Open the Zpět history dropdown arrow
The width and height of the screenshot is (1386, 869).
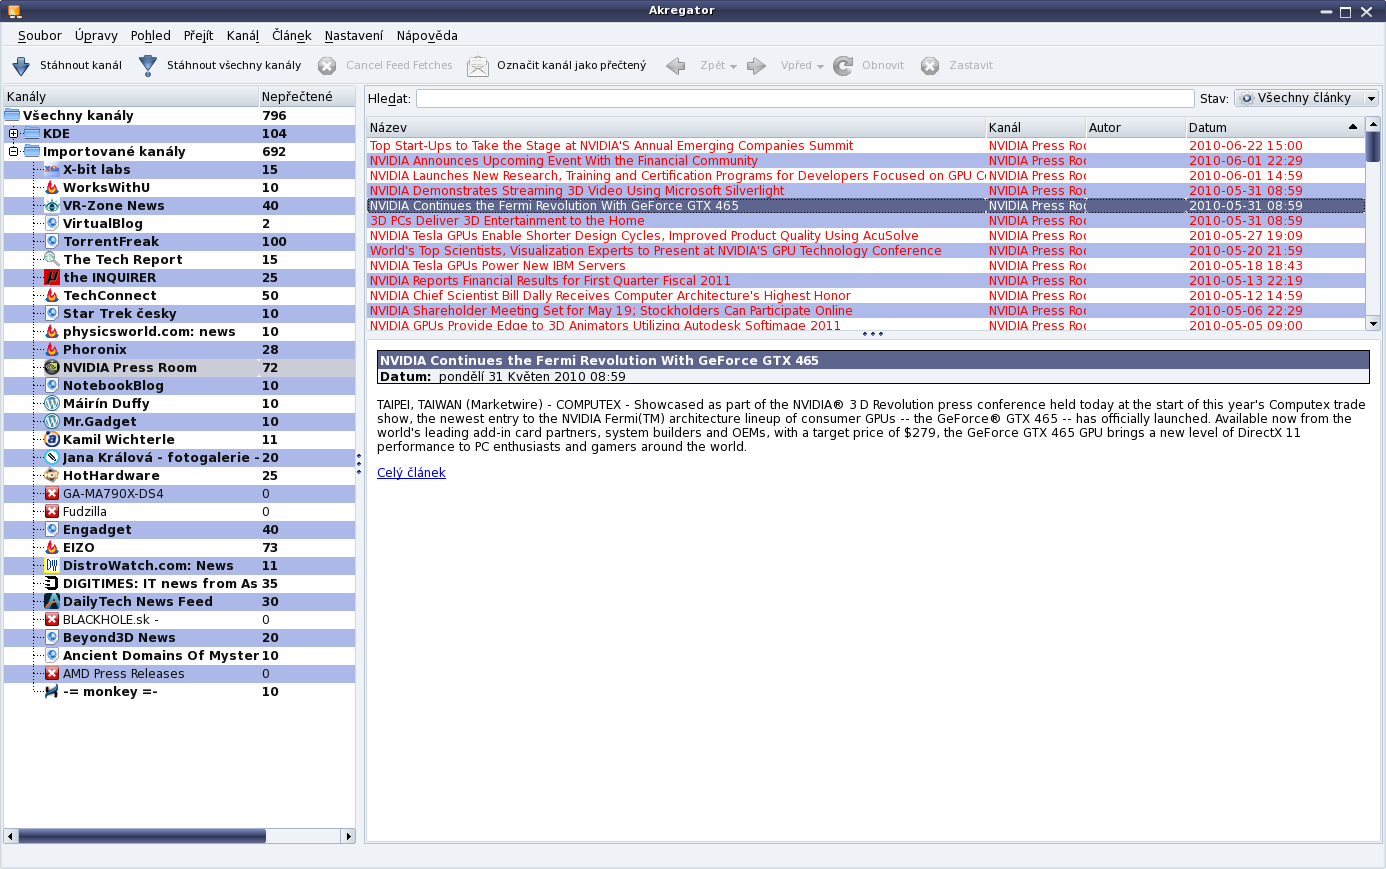[733, 67]
